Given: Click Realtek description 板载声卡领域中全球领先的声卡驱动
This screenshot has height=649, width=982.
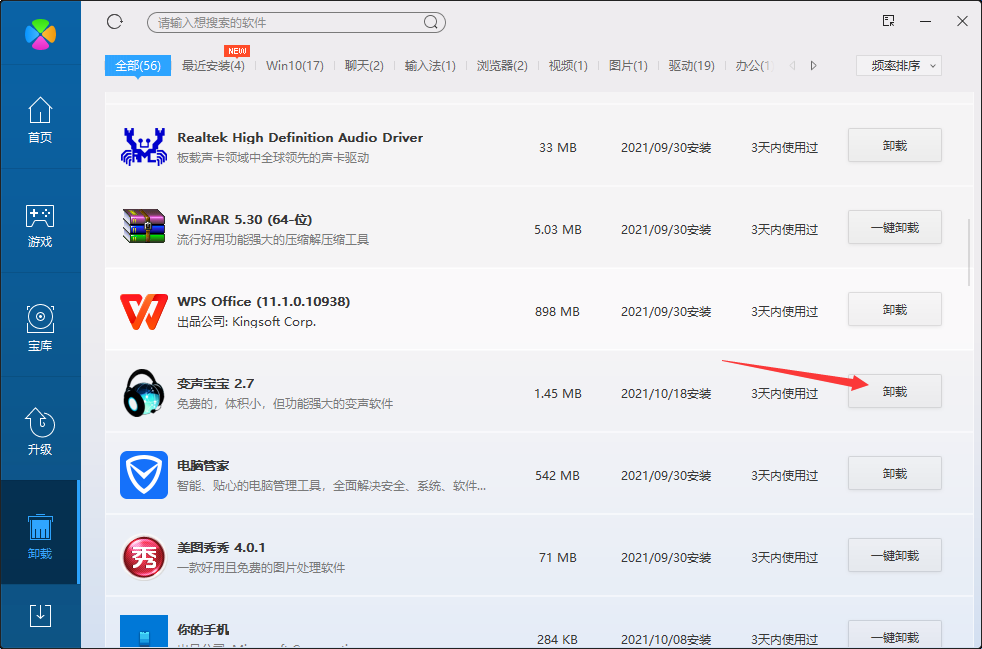Looking at the screenshot, I should pyautogui.click(x=273, y=158).
